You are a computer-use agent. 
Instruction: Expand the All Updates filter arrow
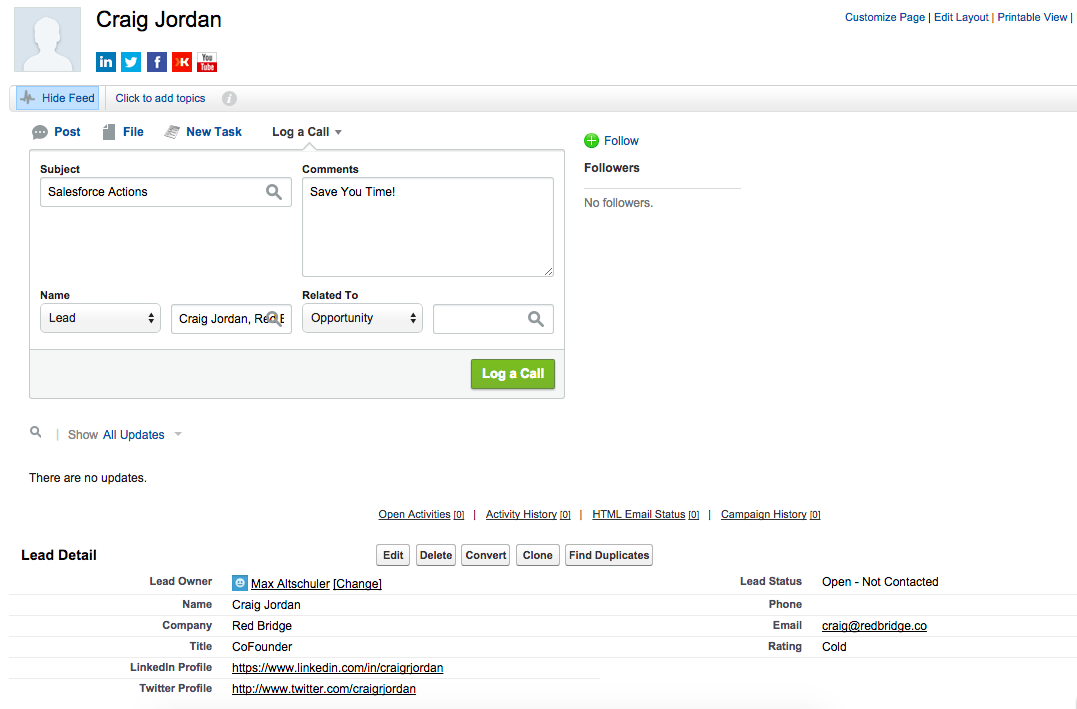(x=178, y=434)
